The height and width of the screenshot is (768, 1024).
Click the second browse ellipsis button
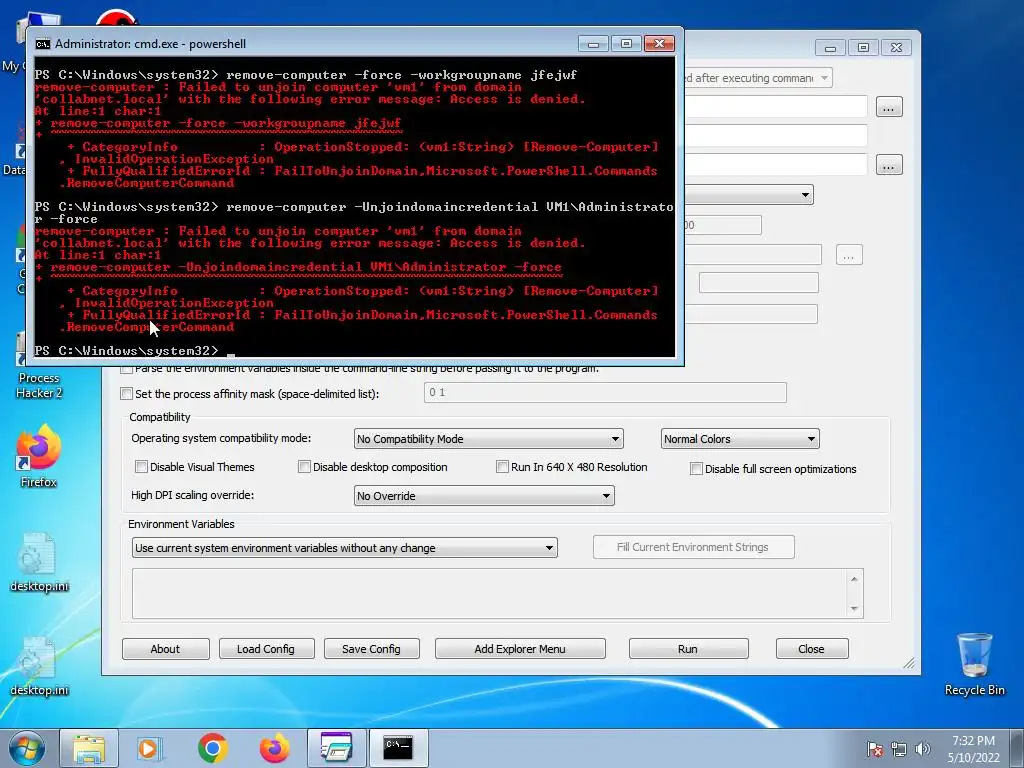[x=888, y=165]
